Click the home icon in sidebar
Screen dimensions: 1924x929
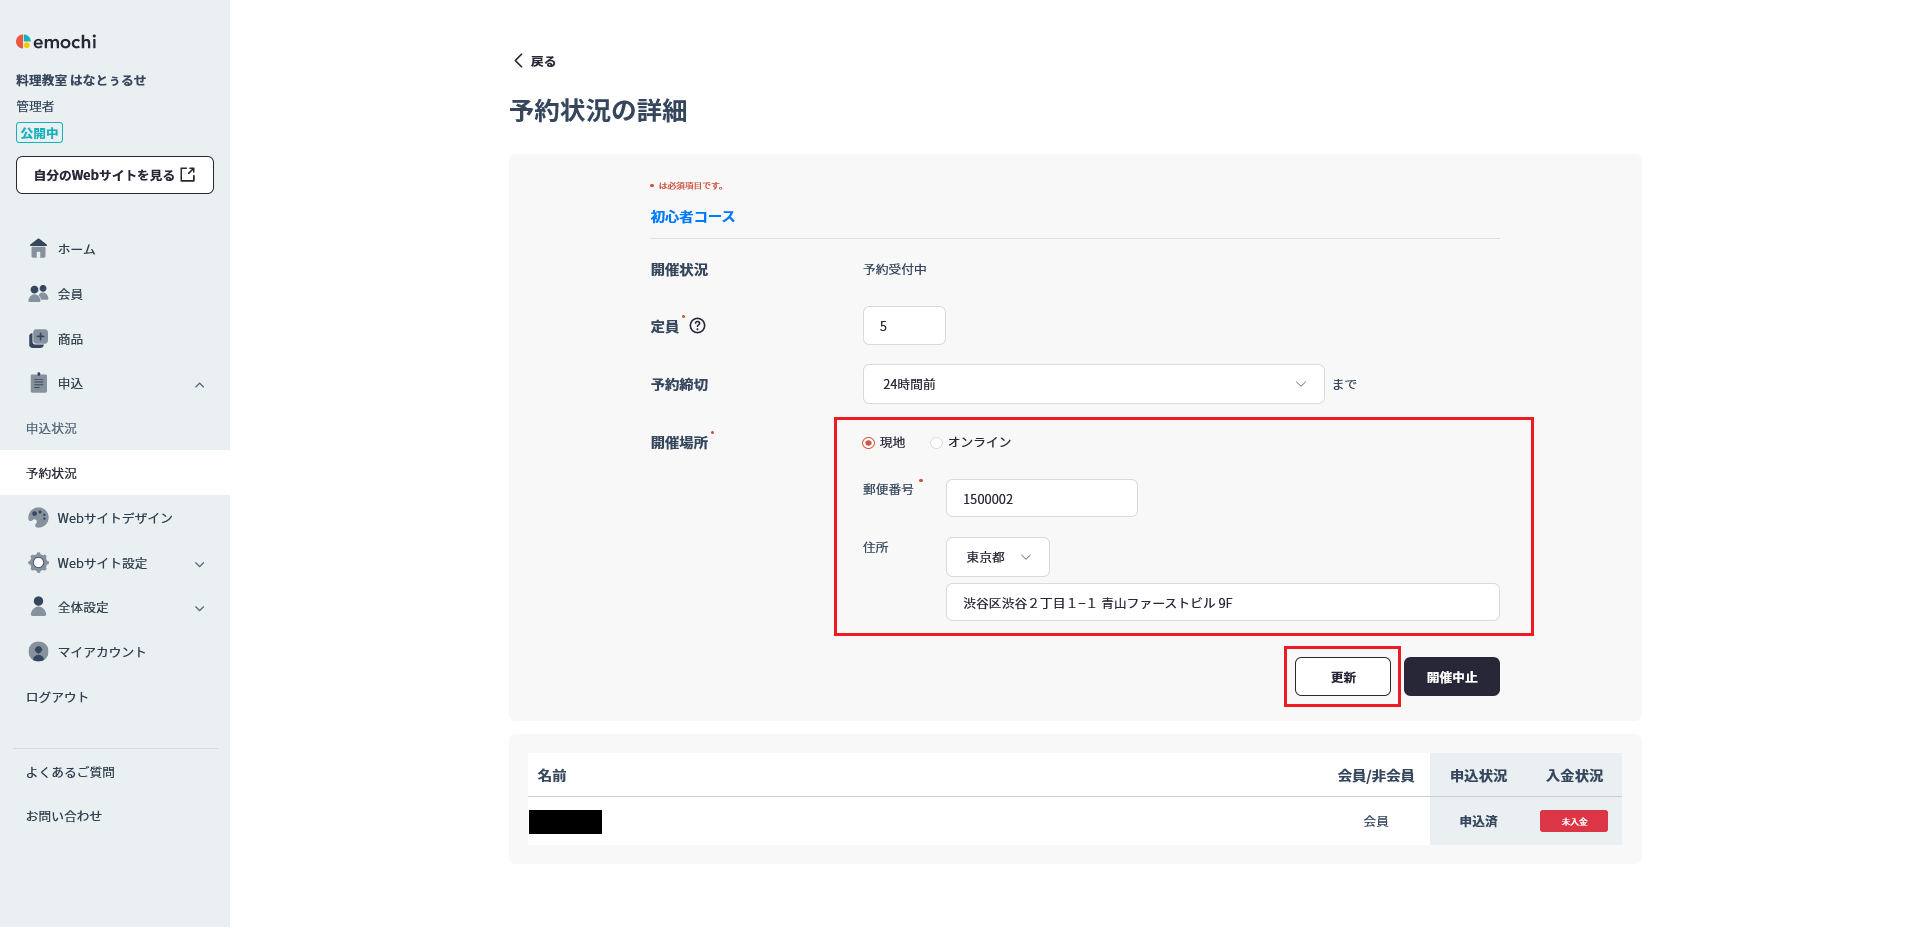pos(38,248)
